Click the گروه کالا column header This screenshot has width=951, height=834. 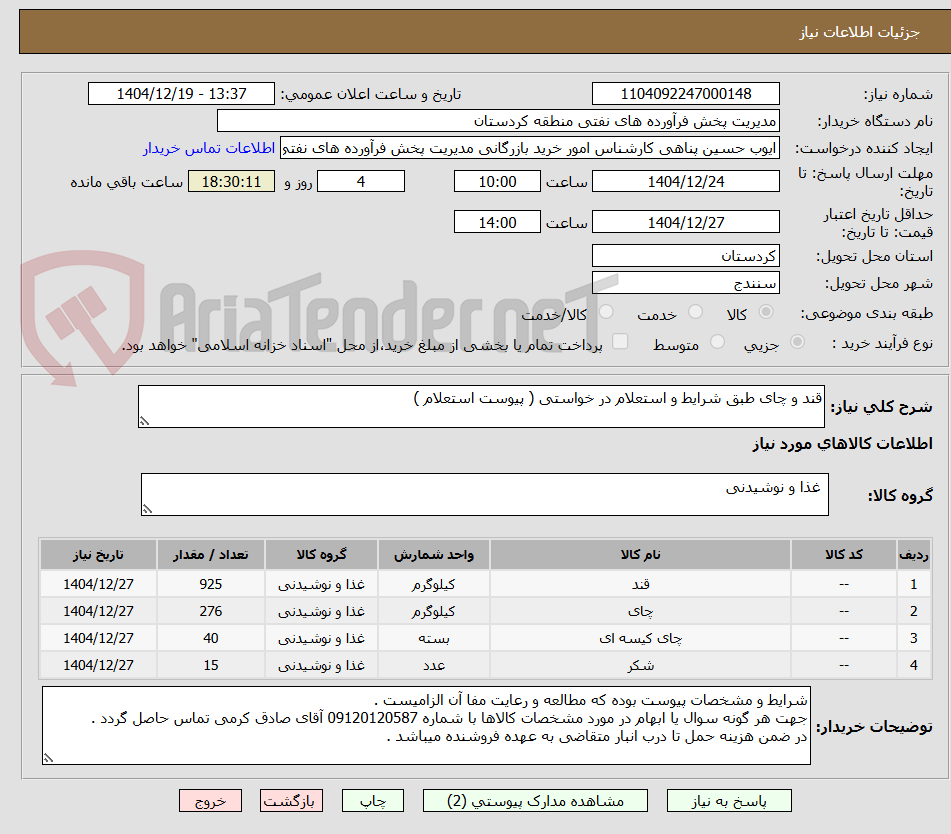point(321,554)
